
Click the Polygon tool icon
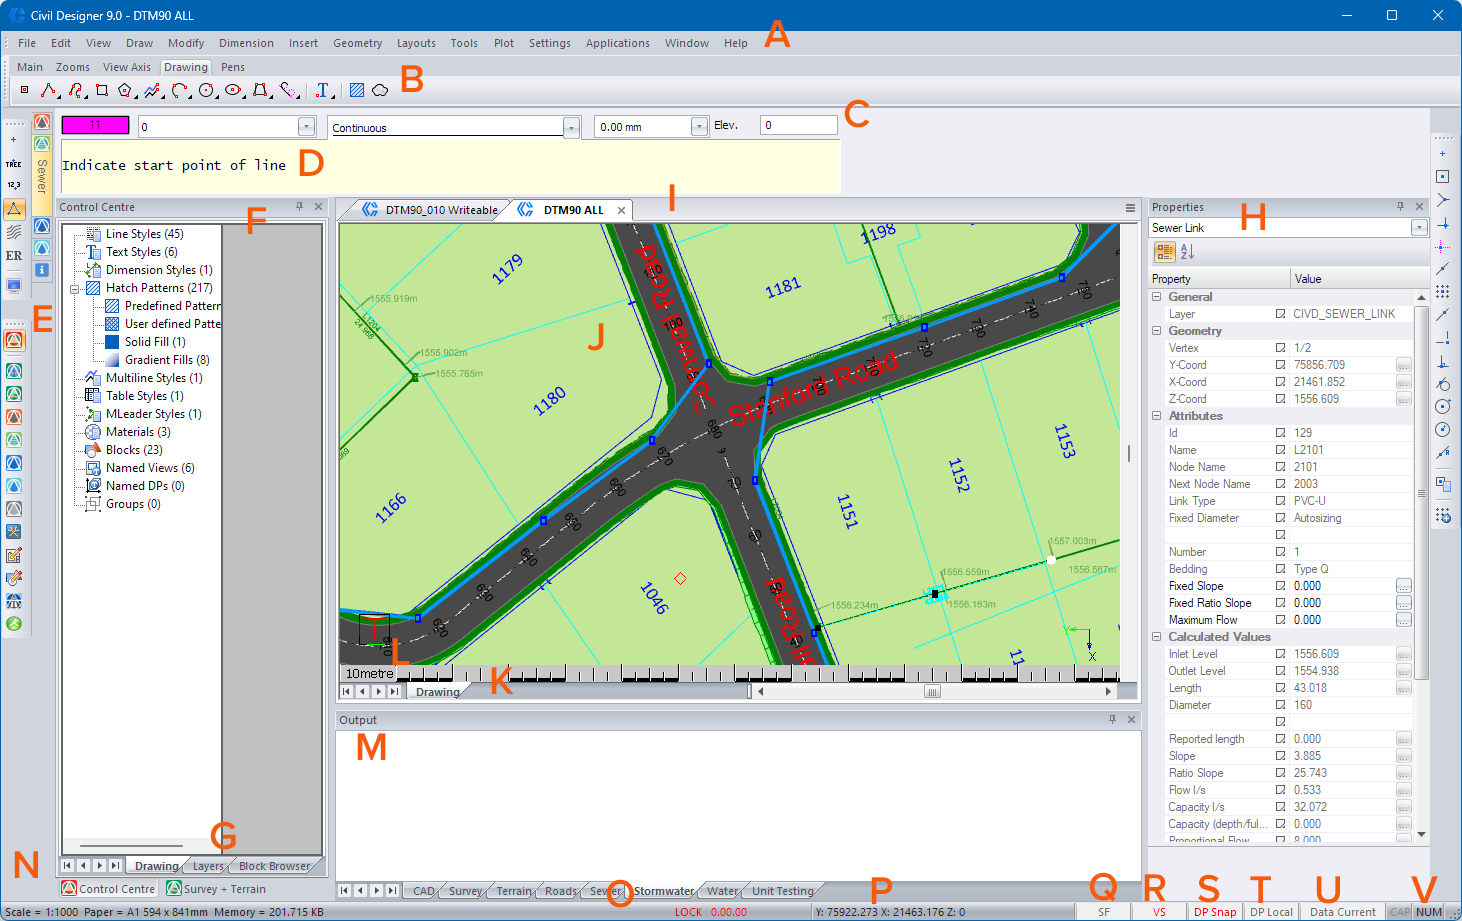(124, 90)
